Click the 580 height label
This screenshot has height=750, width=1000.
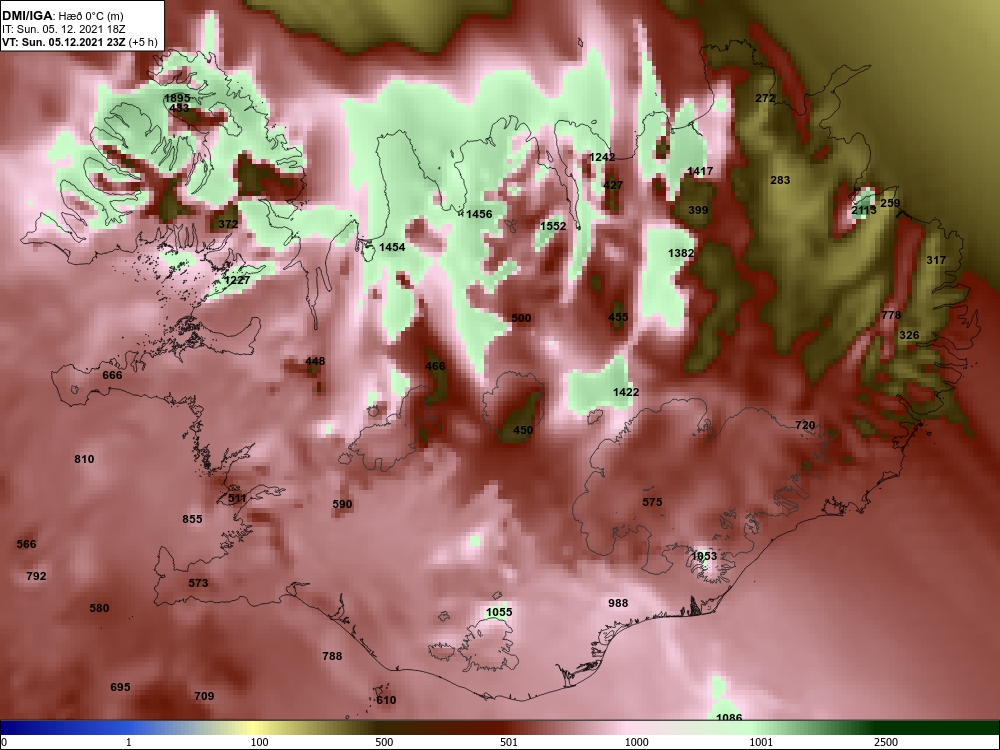[x=99, y=608]
